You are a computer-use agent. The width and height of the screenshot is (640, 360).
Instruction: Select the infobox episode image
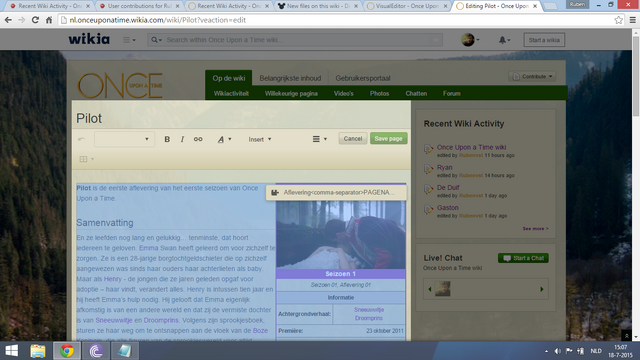pos(341,235)
